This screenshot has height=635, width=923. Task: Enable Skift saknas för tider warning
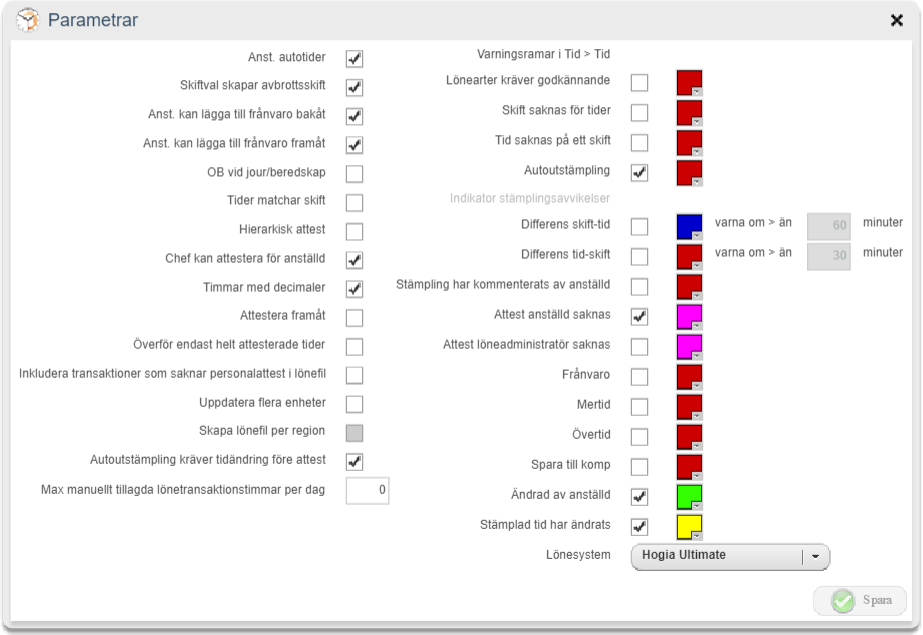coord(639,113)
